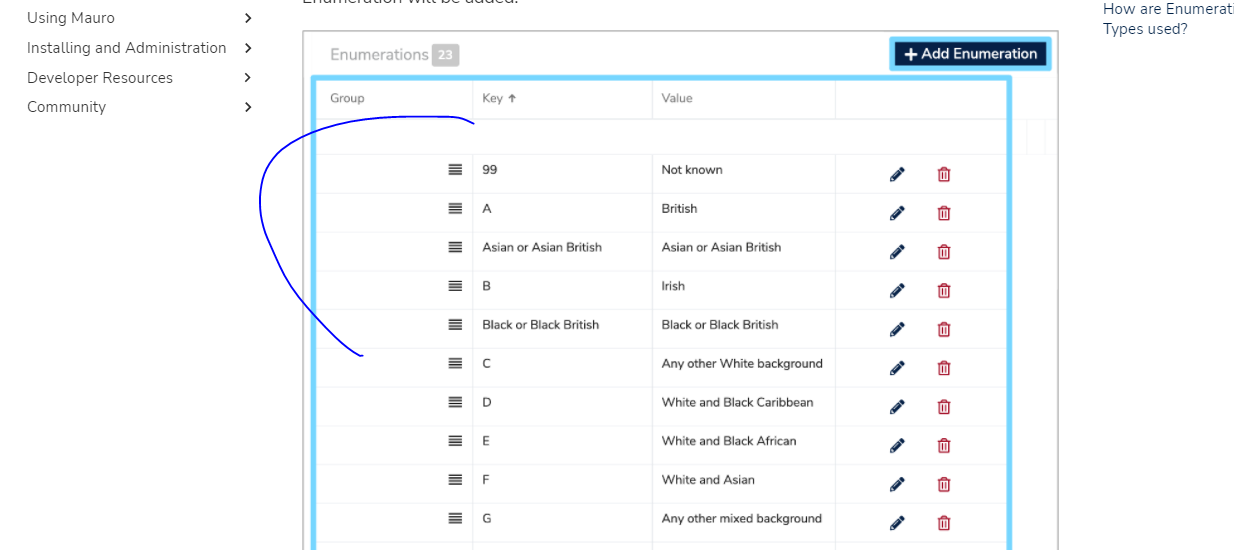Screen dimensions: 1234x550
Task: Select the 'British' value cell in row A
Action: (679, 209)
